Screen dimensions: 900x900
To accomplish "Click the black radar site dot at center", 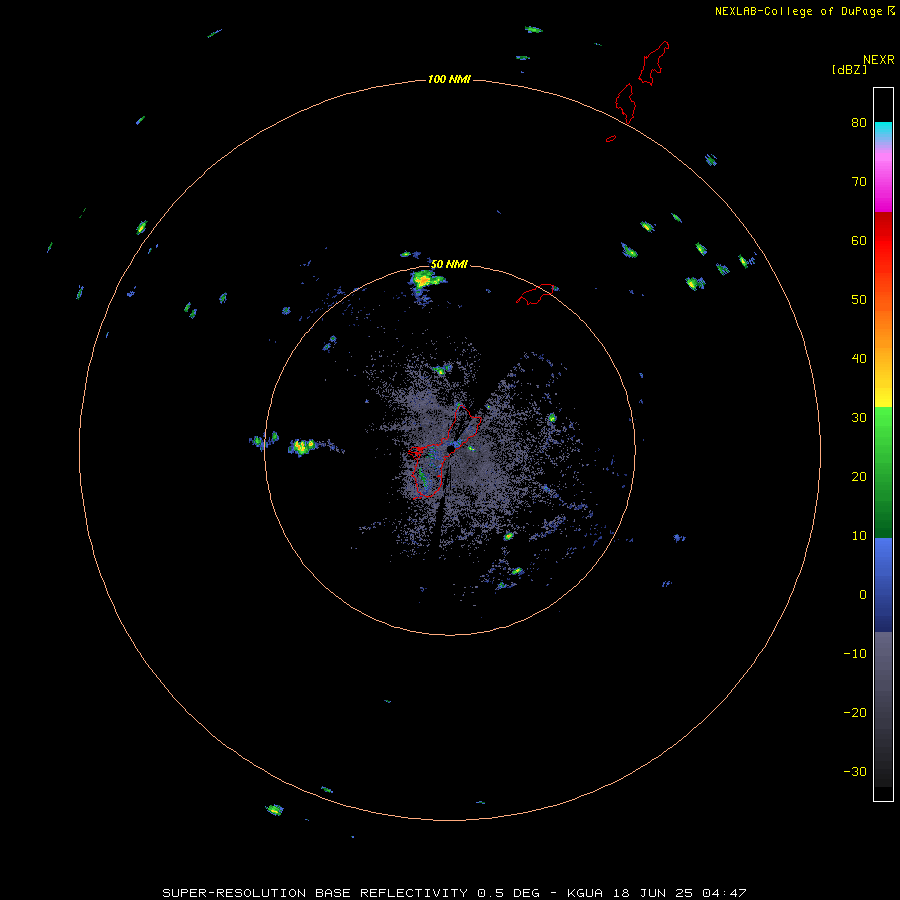I will 451,449.
